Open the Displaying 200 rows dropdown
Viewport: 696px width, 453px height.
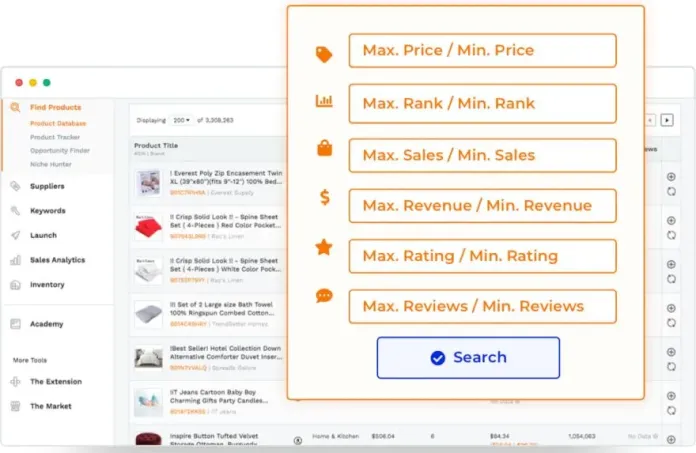click(x=182, y=120)
